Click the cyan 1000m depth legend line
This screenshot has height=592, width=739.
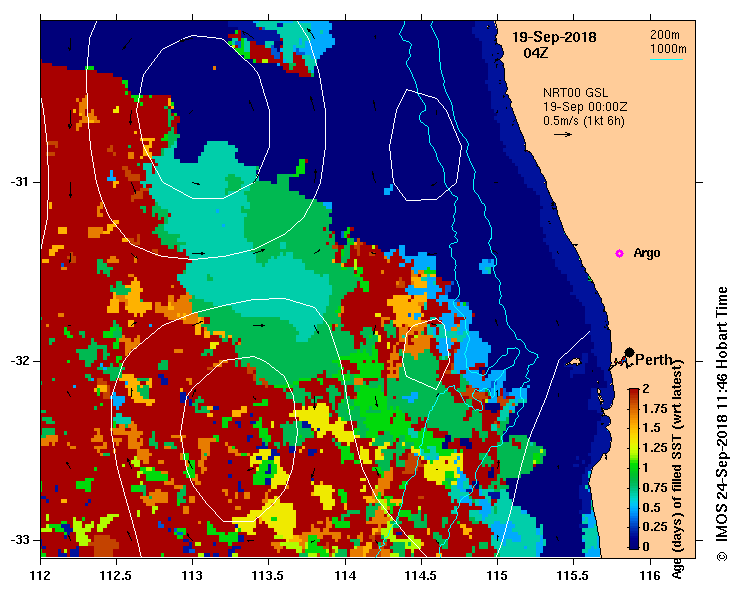666,59
